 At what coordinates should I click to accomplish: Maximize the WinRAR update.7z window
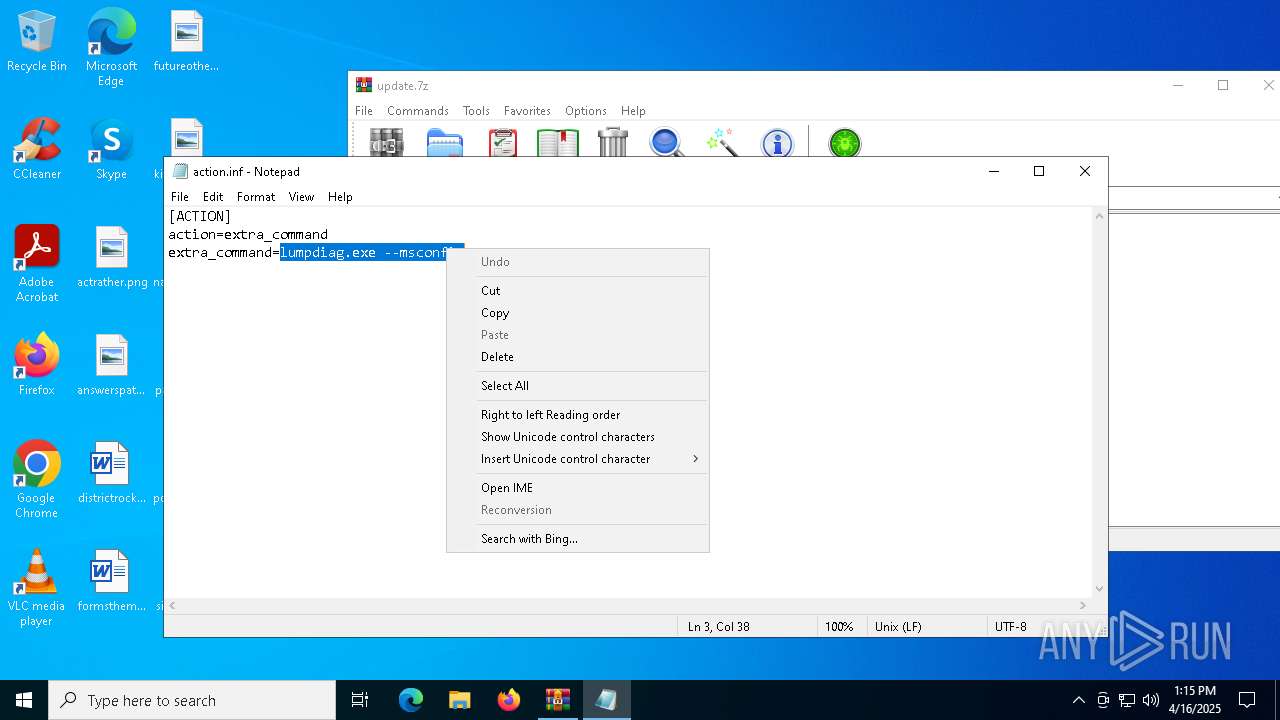1223,86
